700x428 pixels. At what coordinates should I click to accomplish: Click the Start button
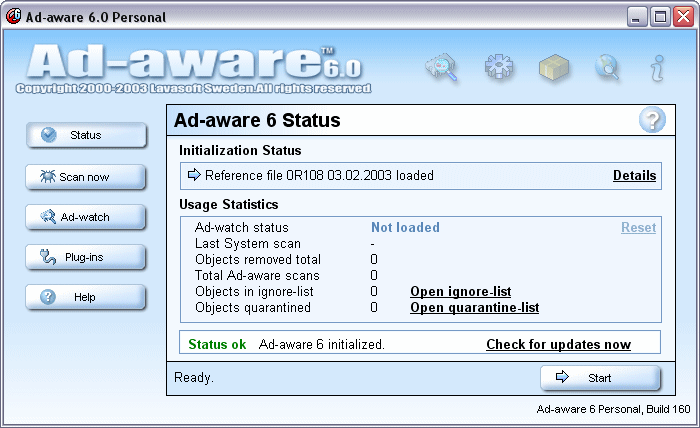tap(600, 378)
